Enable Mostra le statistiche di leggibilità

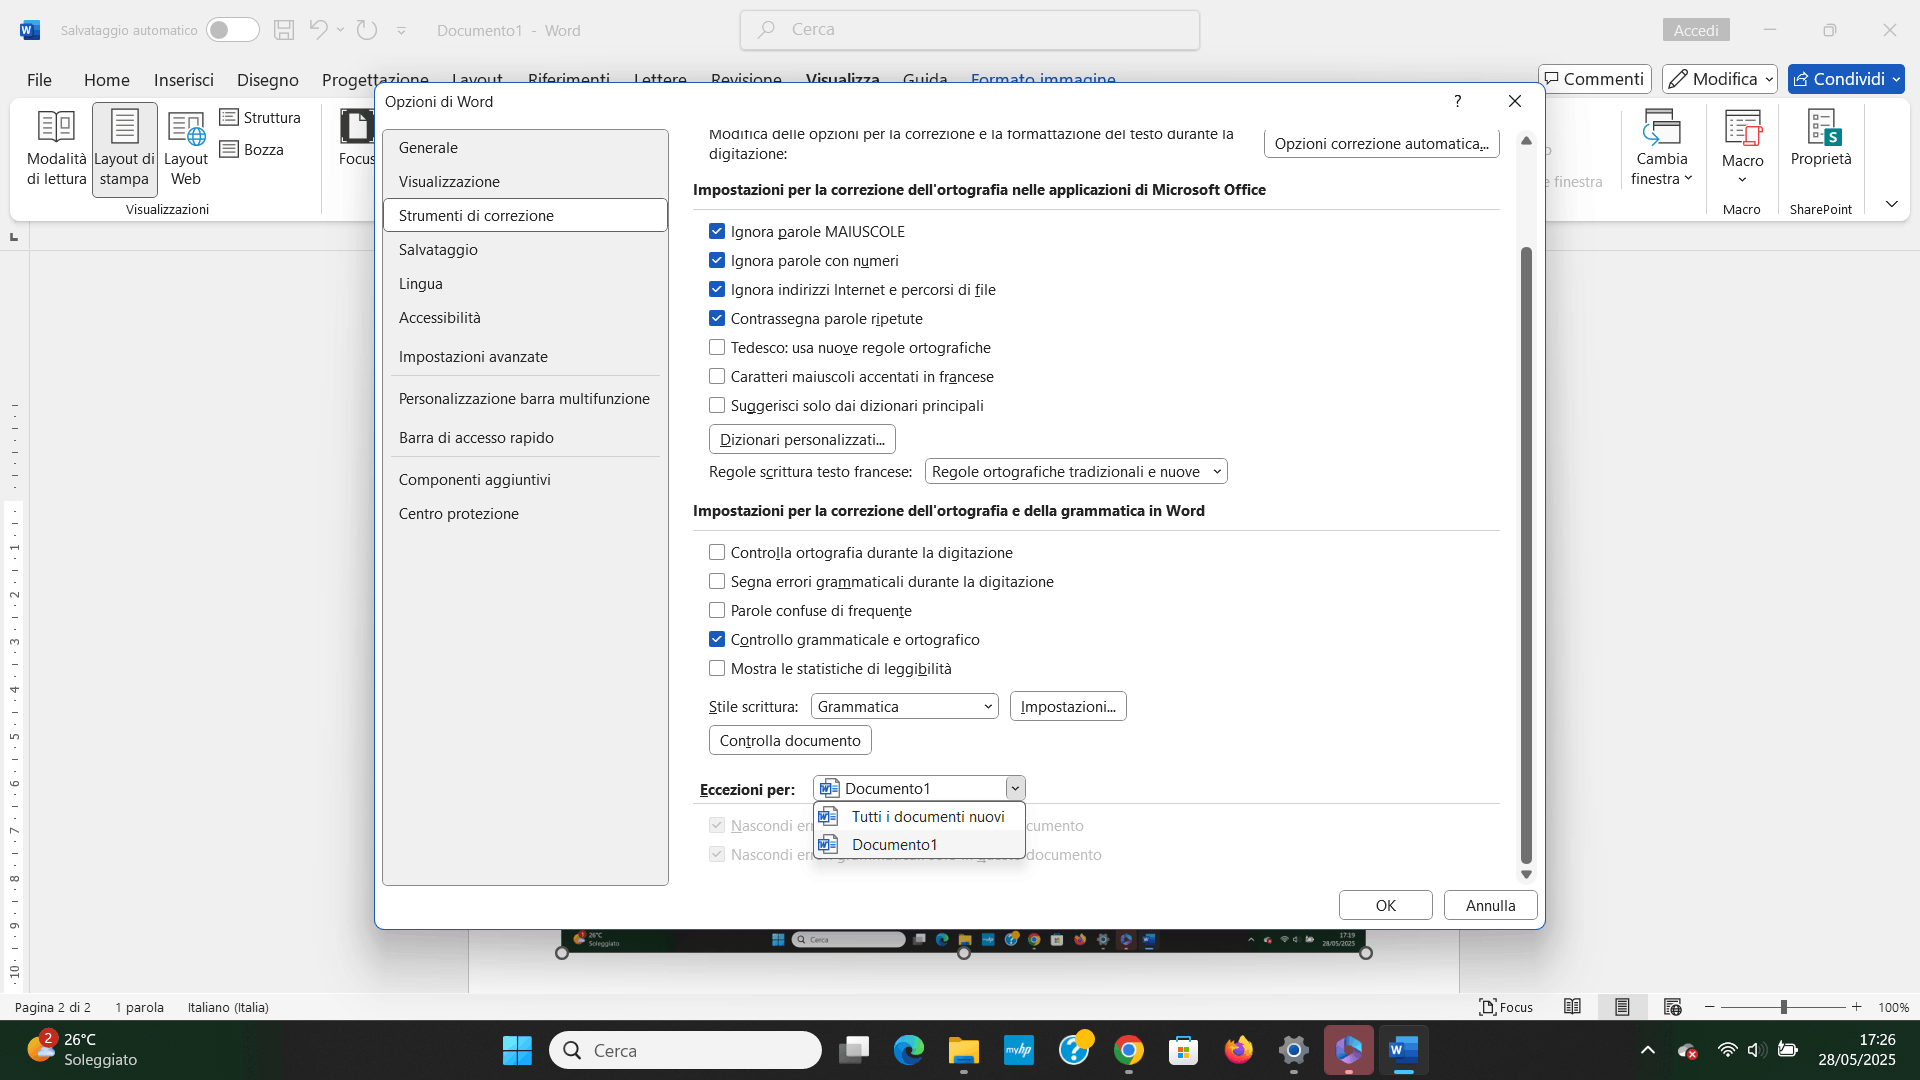pyautogui.click(x=717, y=668)
